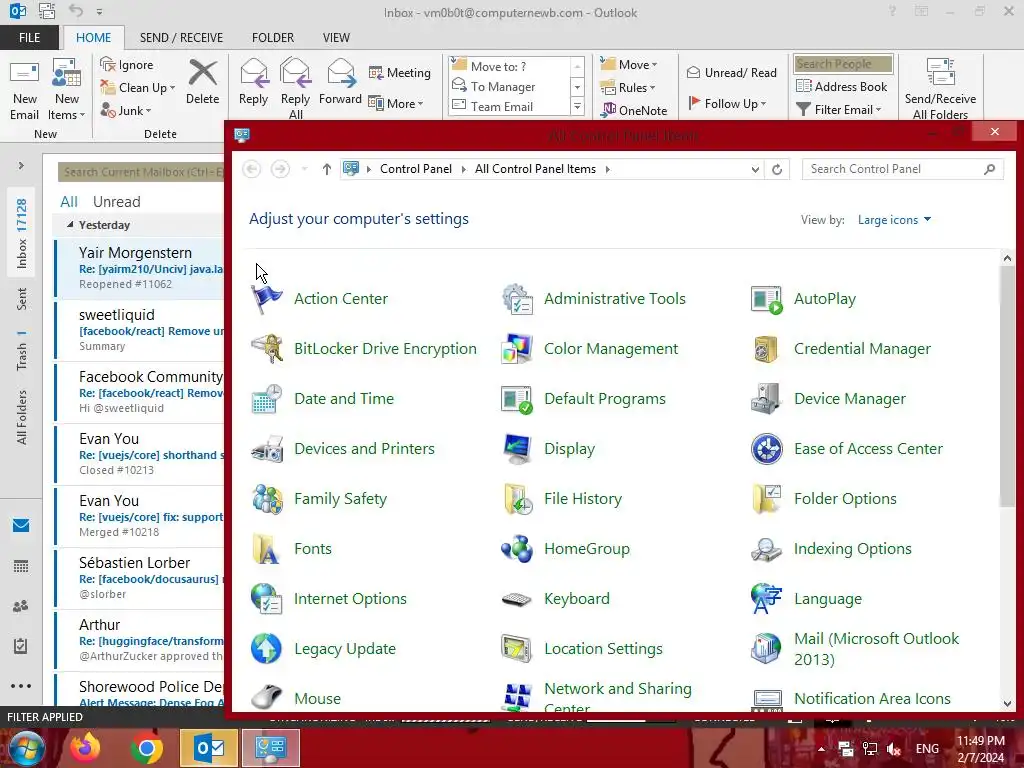The width and height of the screenshot is (1024, 768).
Task: Open Credential Manager
Action: coord(841,349)
